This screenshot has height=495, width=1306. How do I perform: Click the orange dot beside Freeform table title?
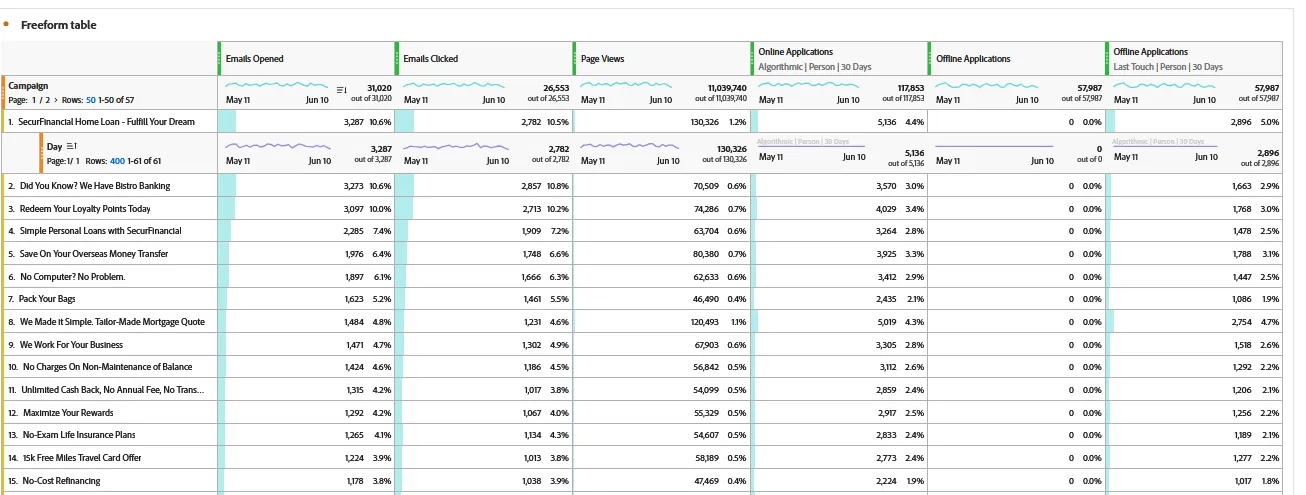[x=6, y=24]
